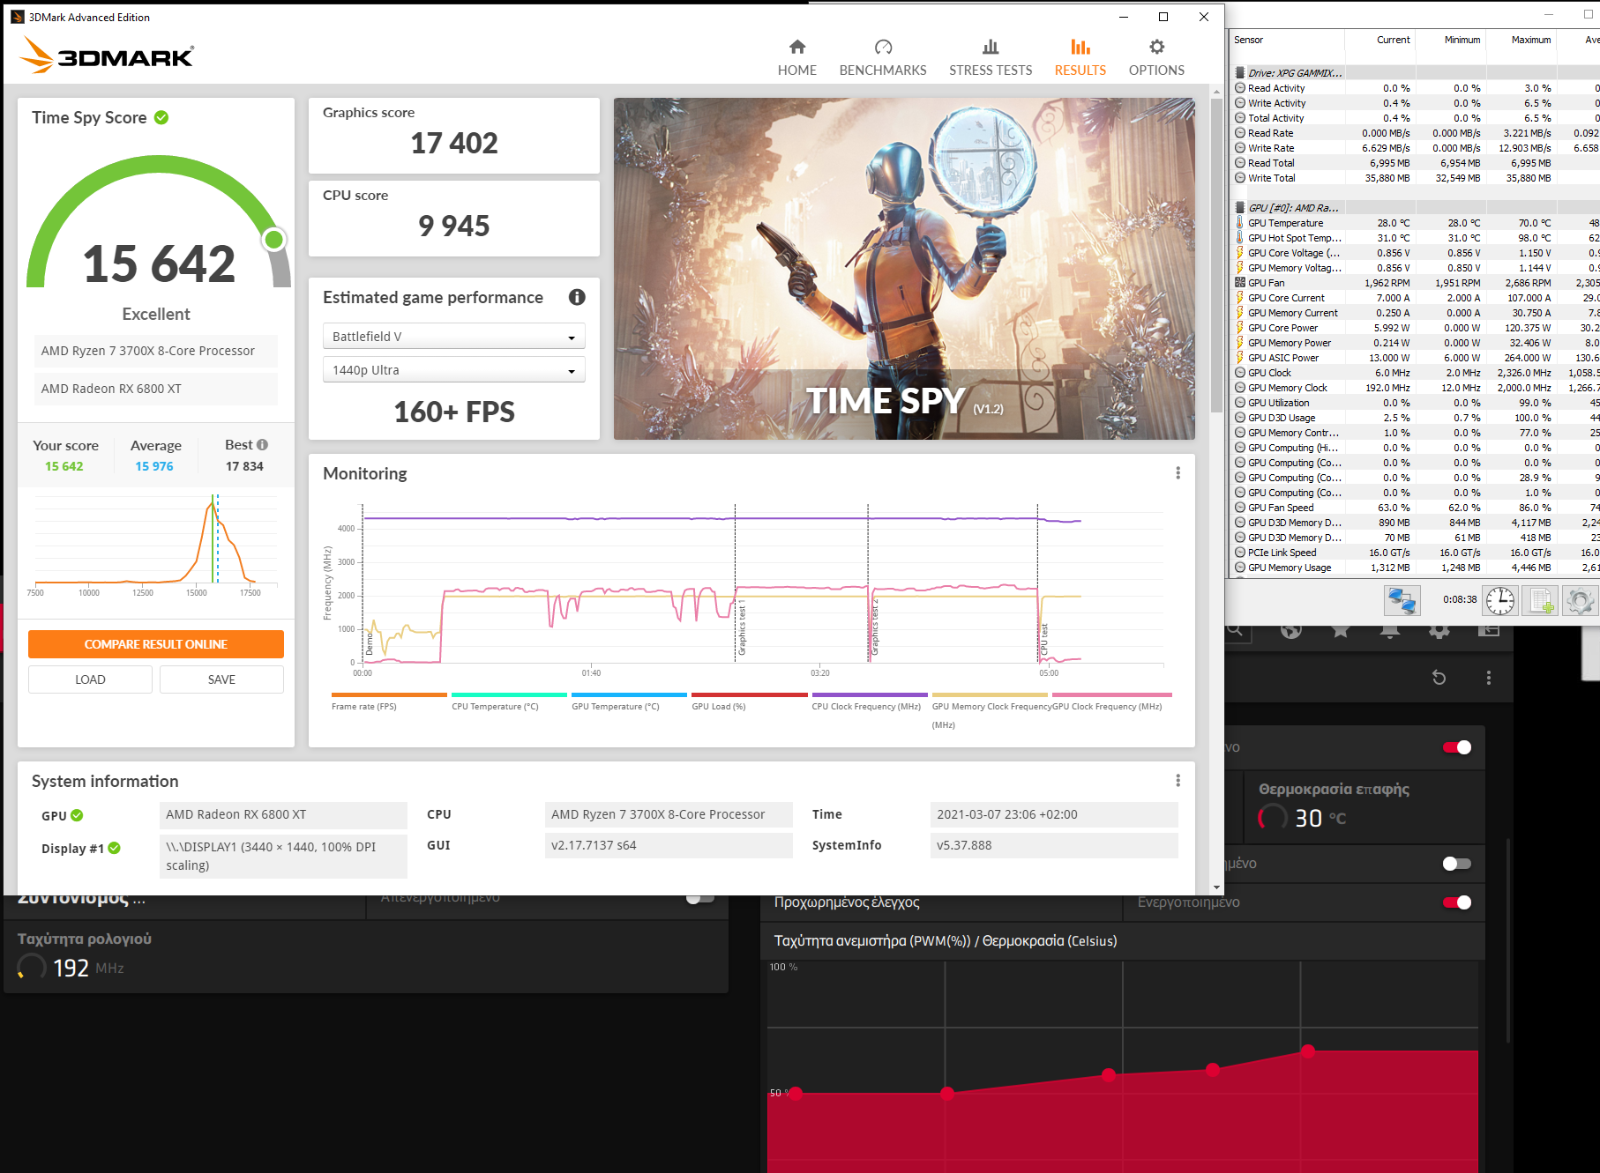Screen dimensions: 1600x1173
Task: Click the 3DMark scrollbar down arrow
Action: 1216,887
